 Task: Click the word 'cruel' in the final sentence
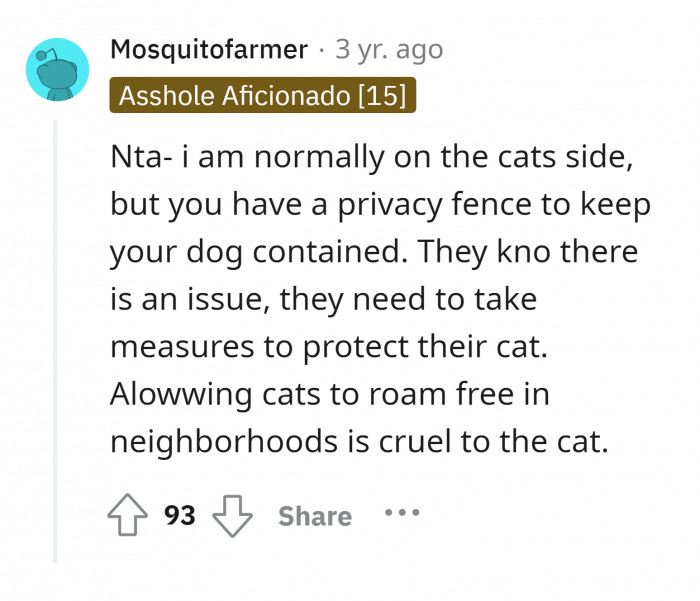click(x=415, y=442)
